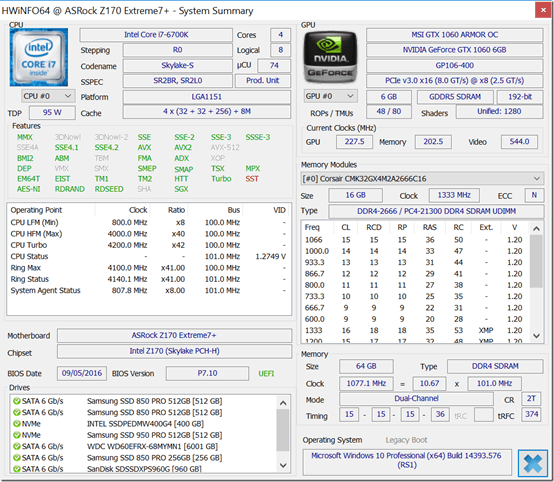Click the Unified: 1280 shaders field
Image resolution: width=554 pixels, height=482 pixels.
[499, 112]
